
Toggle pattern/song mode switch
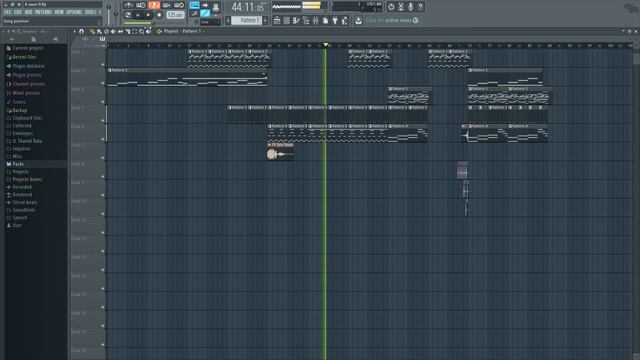coord(127,15)
